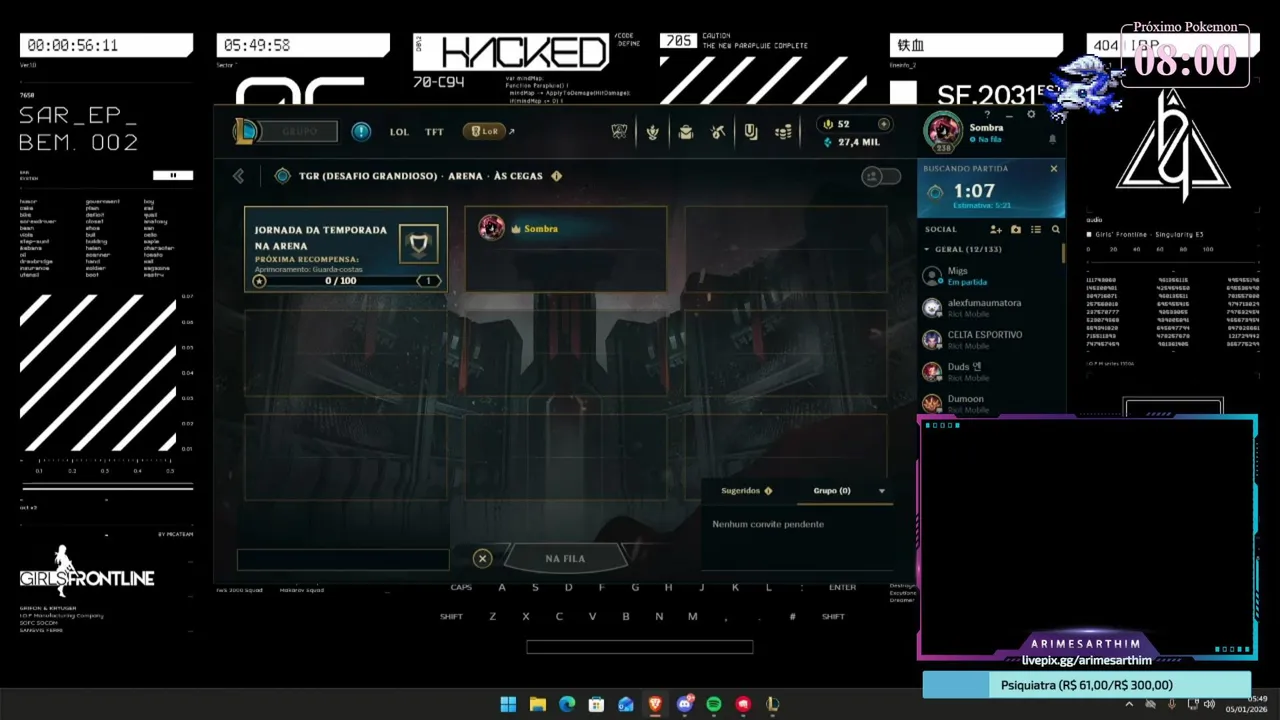Click the 27,4 MIL blue essence balance
Image resolution: width=1280 pixels, height=720 pixels.
tap(851, 142)
